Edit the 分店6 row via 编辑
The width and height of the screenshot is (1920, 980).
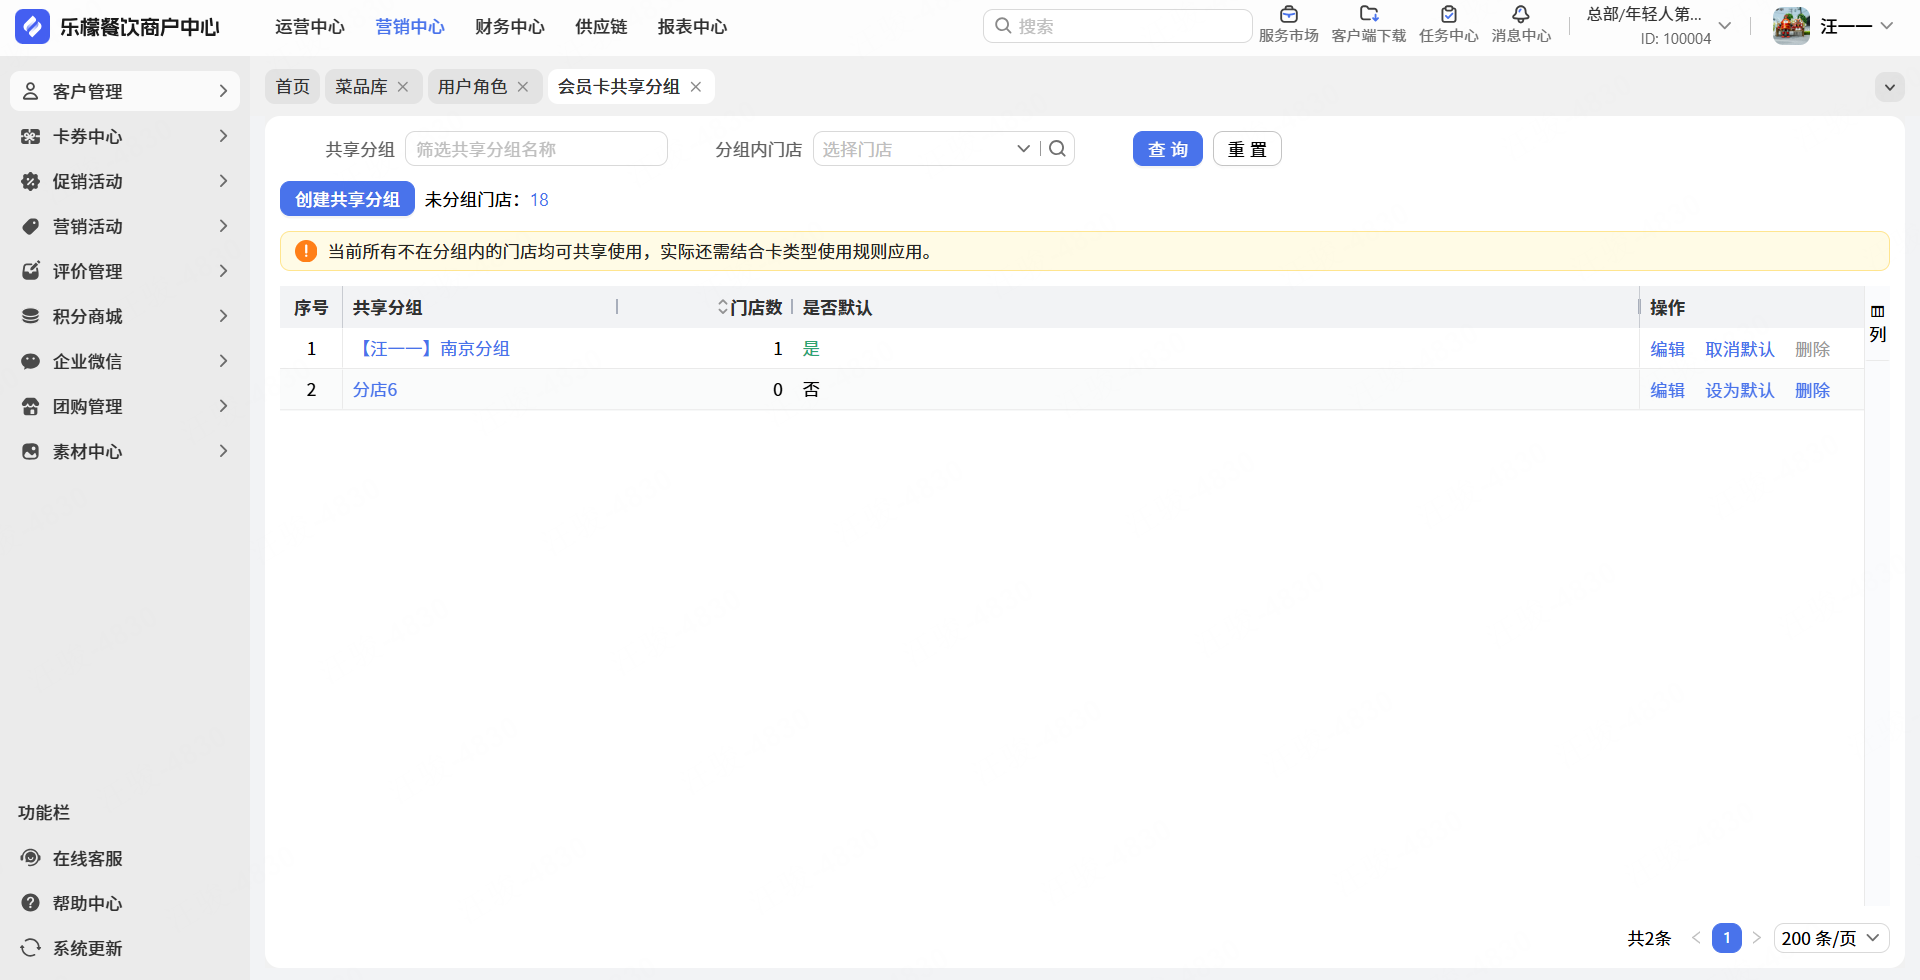click(1667, 390)
